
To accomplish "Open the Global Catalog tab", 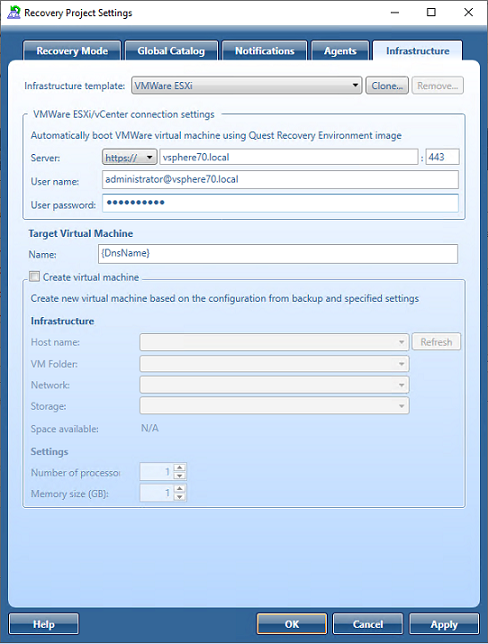I will (171, 51).
